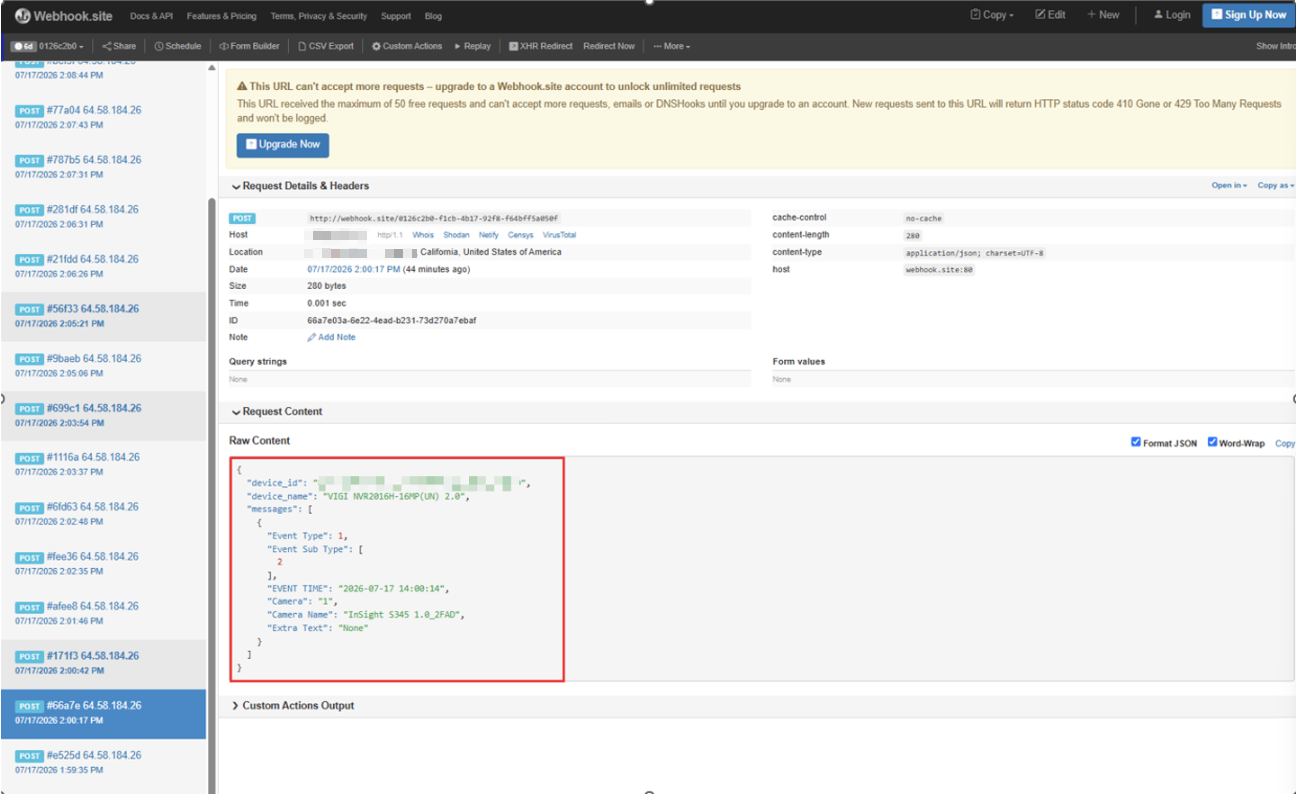The height and width of the screenshot is (795, 1296).
Task: Expand Custom Actions Output section
Action: point(292,706)
